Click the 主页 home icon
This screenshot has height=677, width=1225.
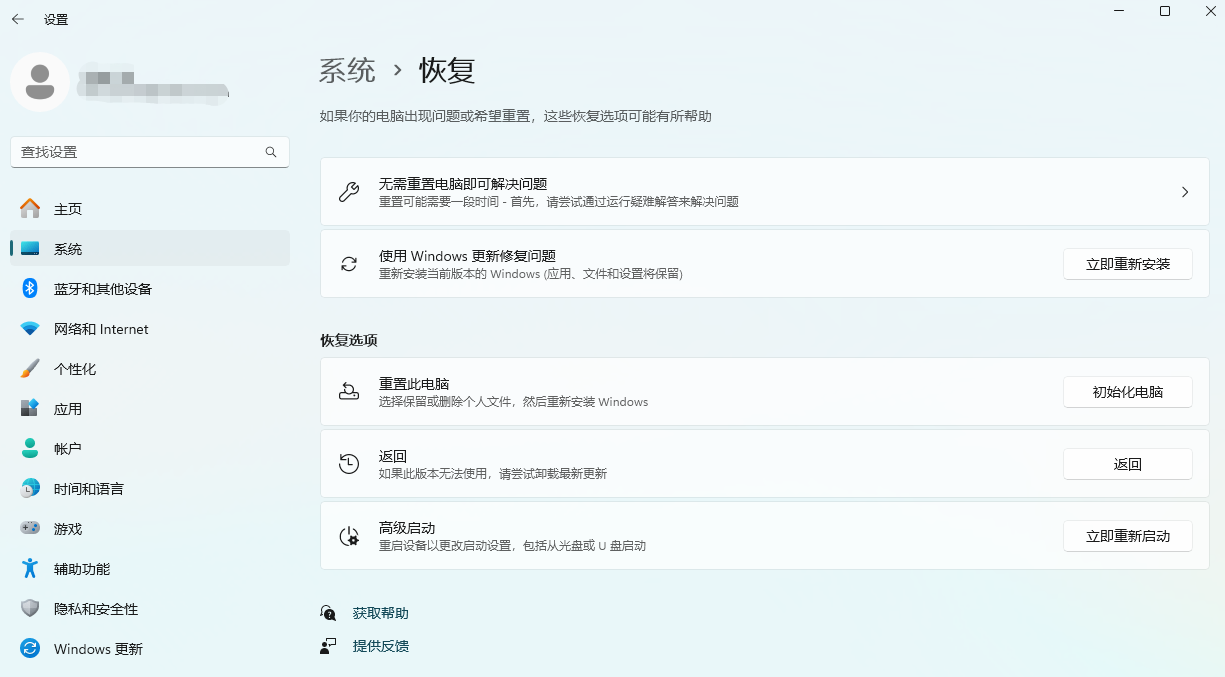[30, 209]
